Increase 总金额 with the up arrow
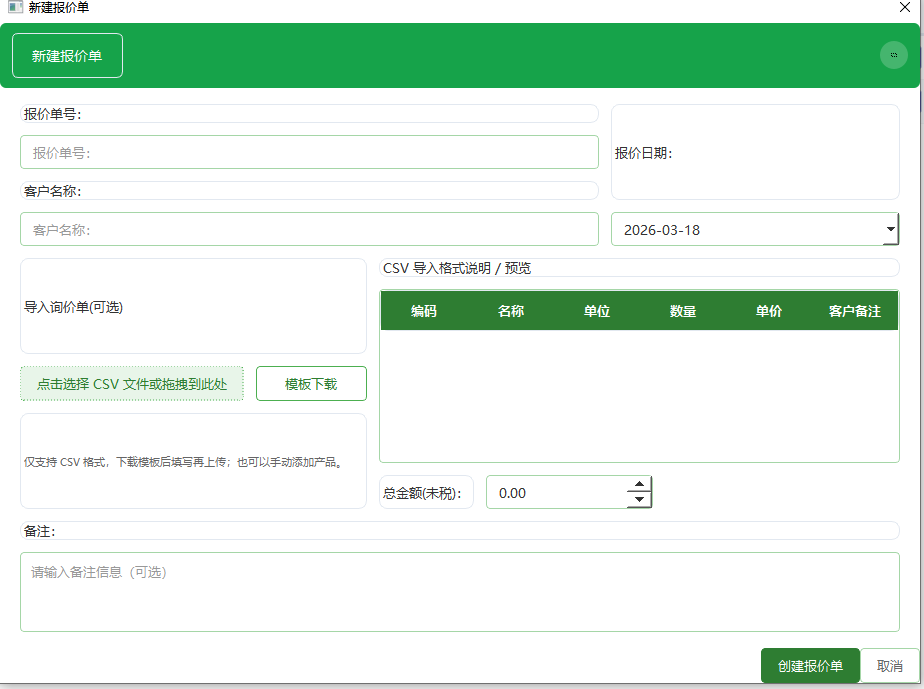The width and height of the screenshot is (924, 689). 639,484
